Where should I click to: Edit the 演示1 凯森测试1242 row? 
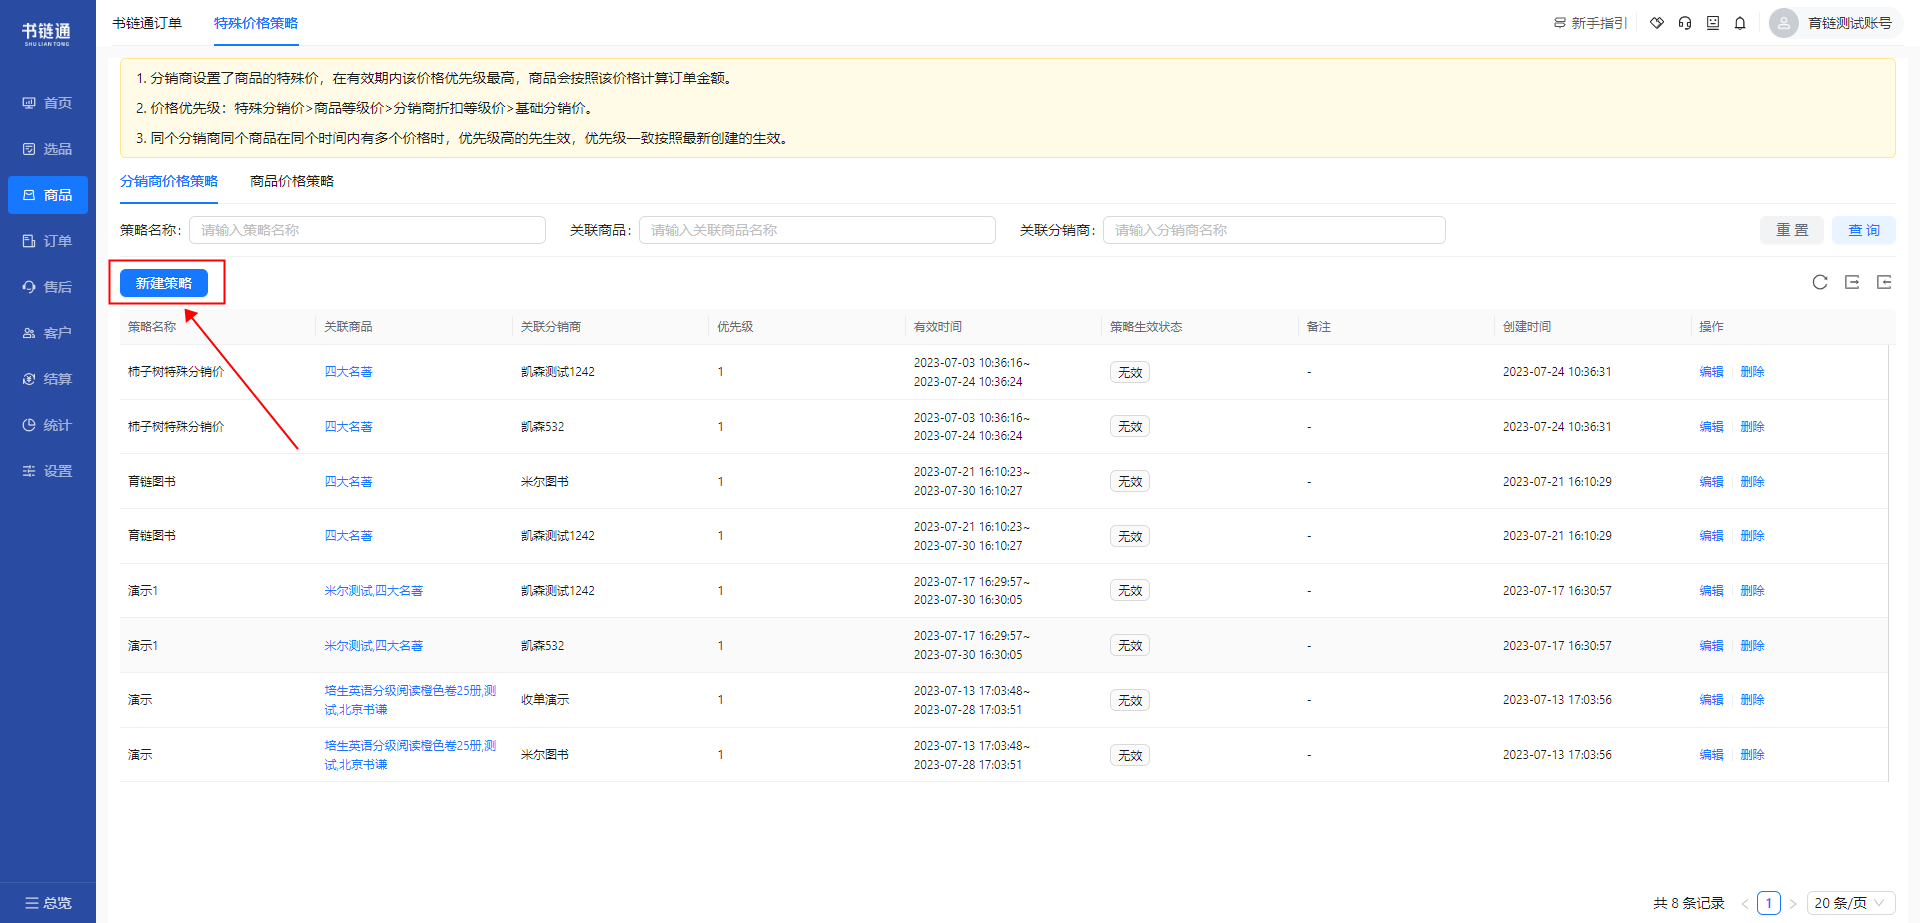point(1711,591)
